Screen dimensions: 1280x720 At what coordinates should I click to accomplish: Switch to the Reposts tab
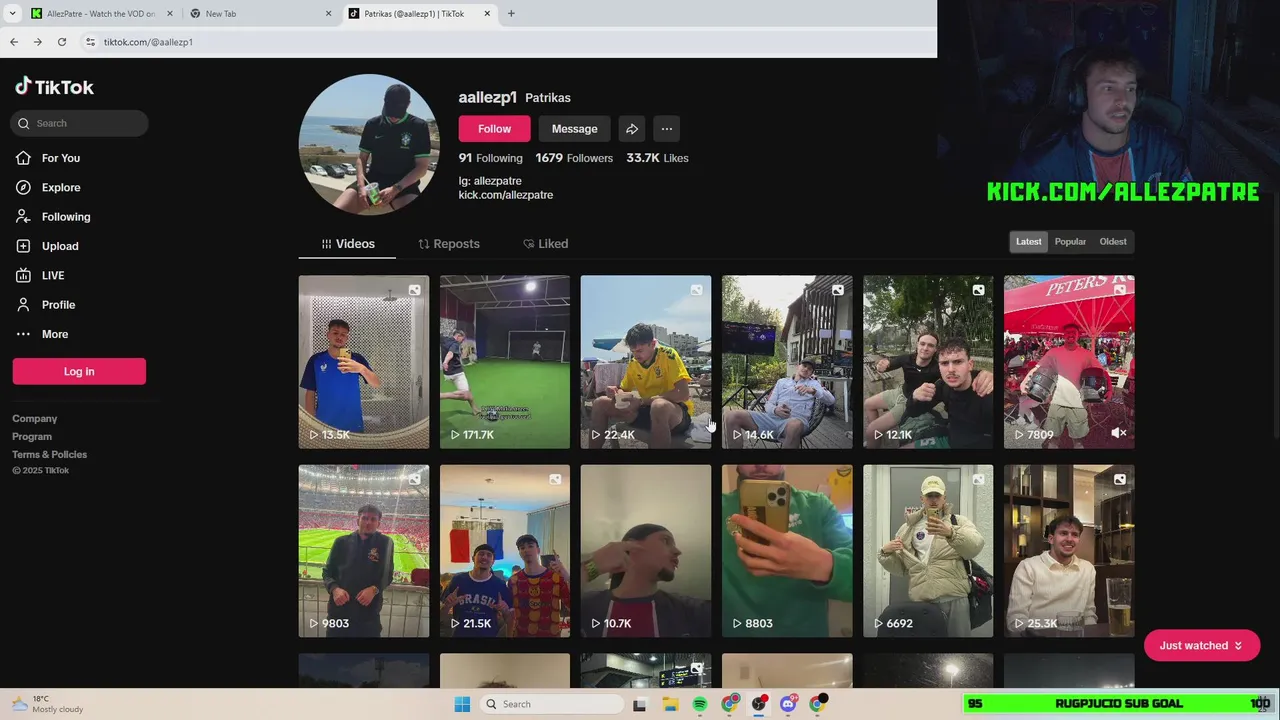pos(448,244)
